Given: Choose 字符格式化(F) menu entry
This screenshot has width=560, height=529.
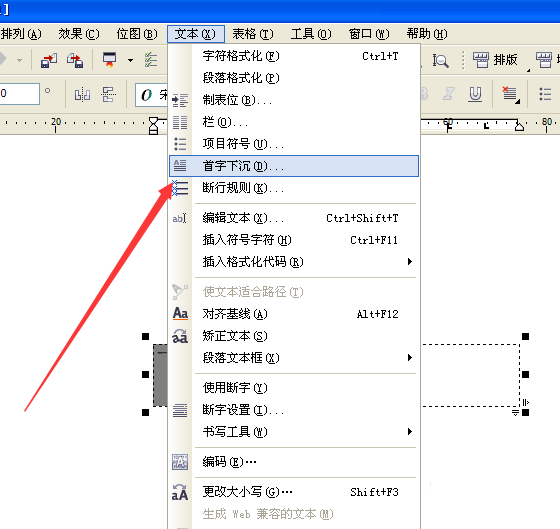Looking at the screenshot, I should (x=294, y=56).
